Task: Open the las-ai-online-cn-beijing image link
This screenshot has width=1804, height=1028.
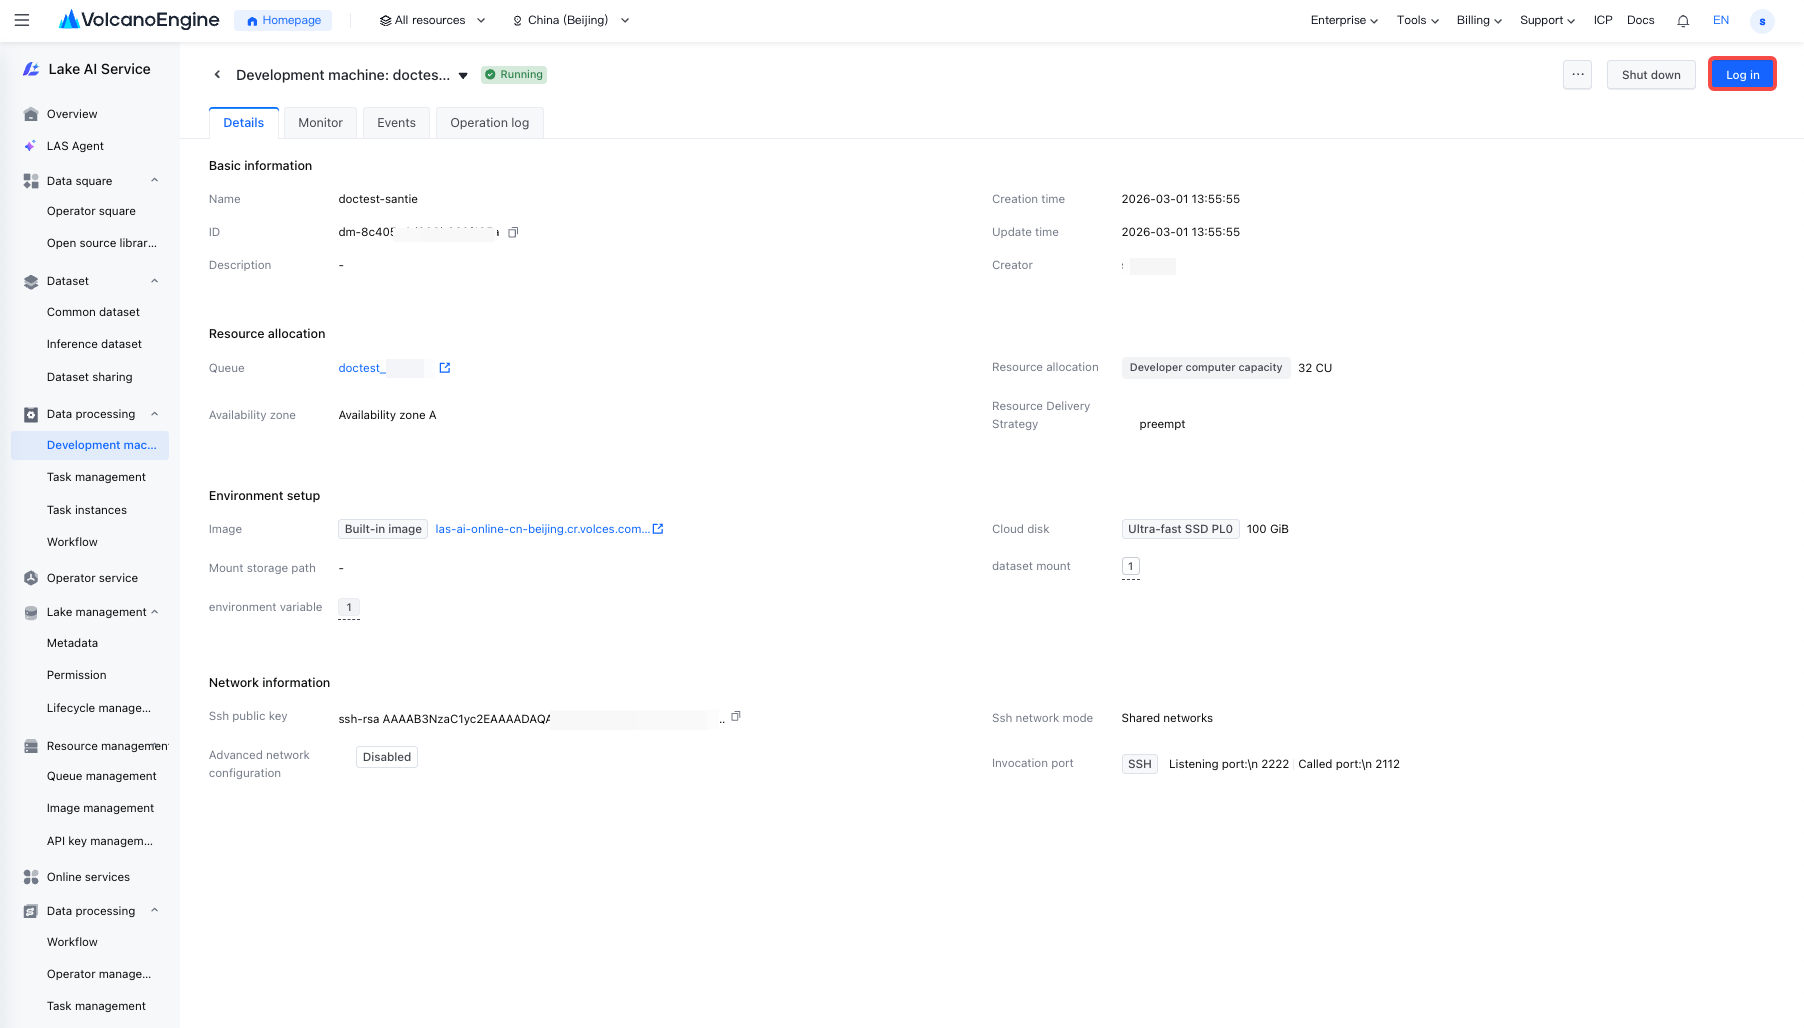Action: click(542, 529)
